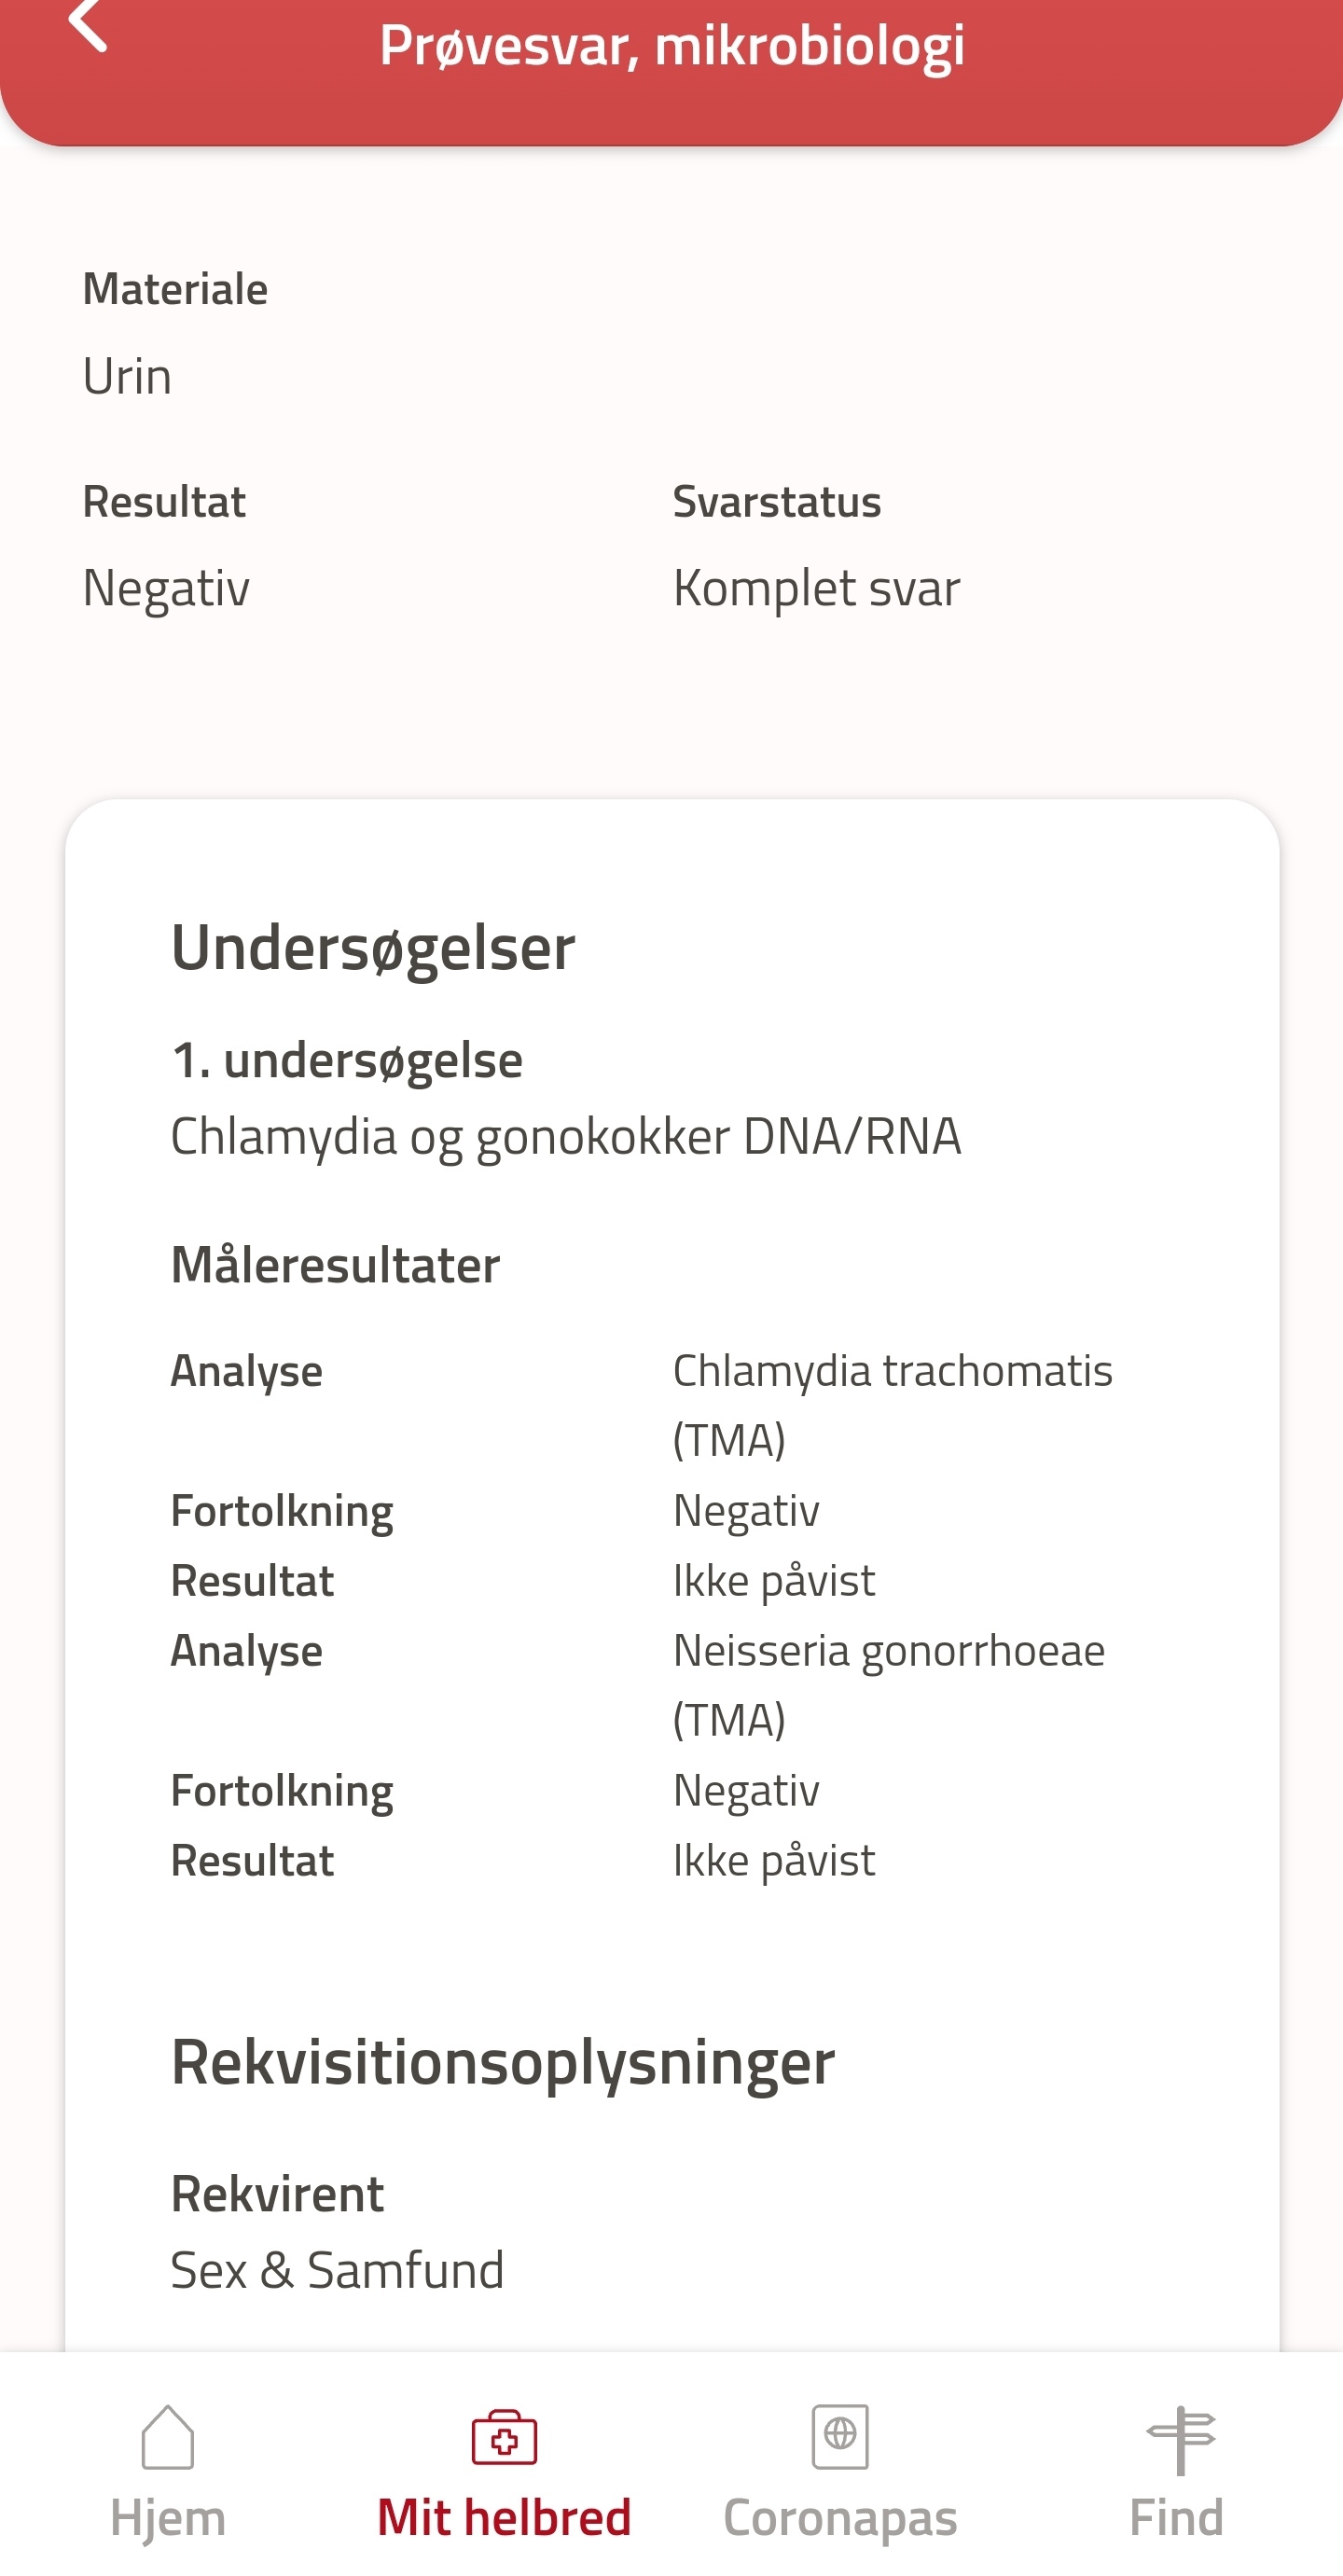Screen dimensions: 1343x2576
Task: Select the Måleresultater subheading
Action: coord(335,1265)
